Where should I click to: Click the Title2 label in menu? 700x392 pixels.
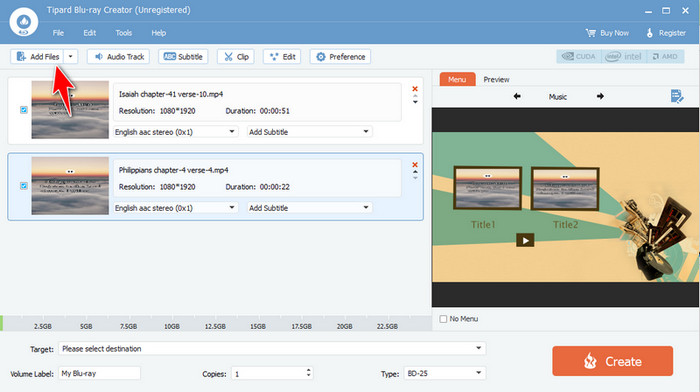click(565, 225)
